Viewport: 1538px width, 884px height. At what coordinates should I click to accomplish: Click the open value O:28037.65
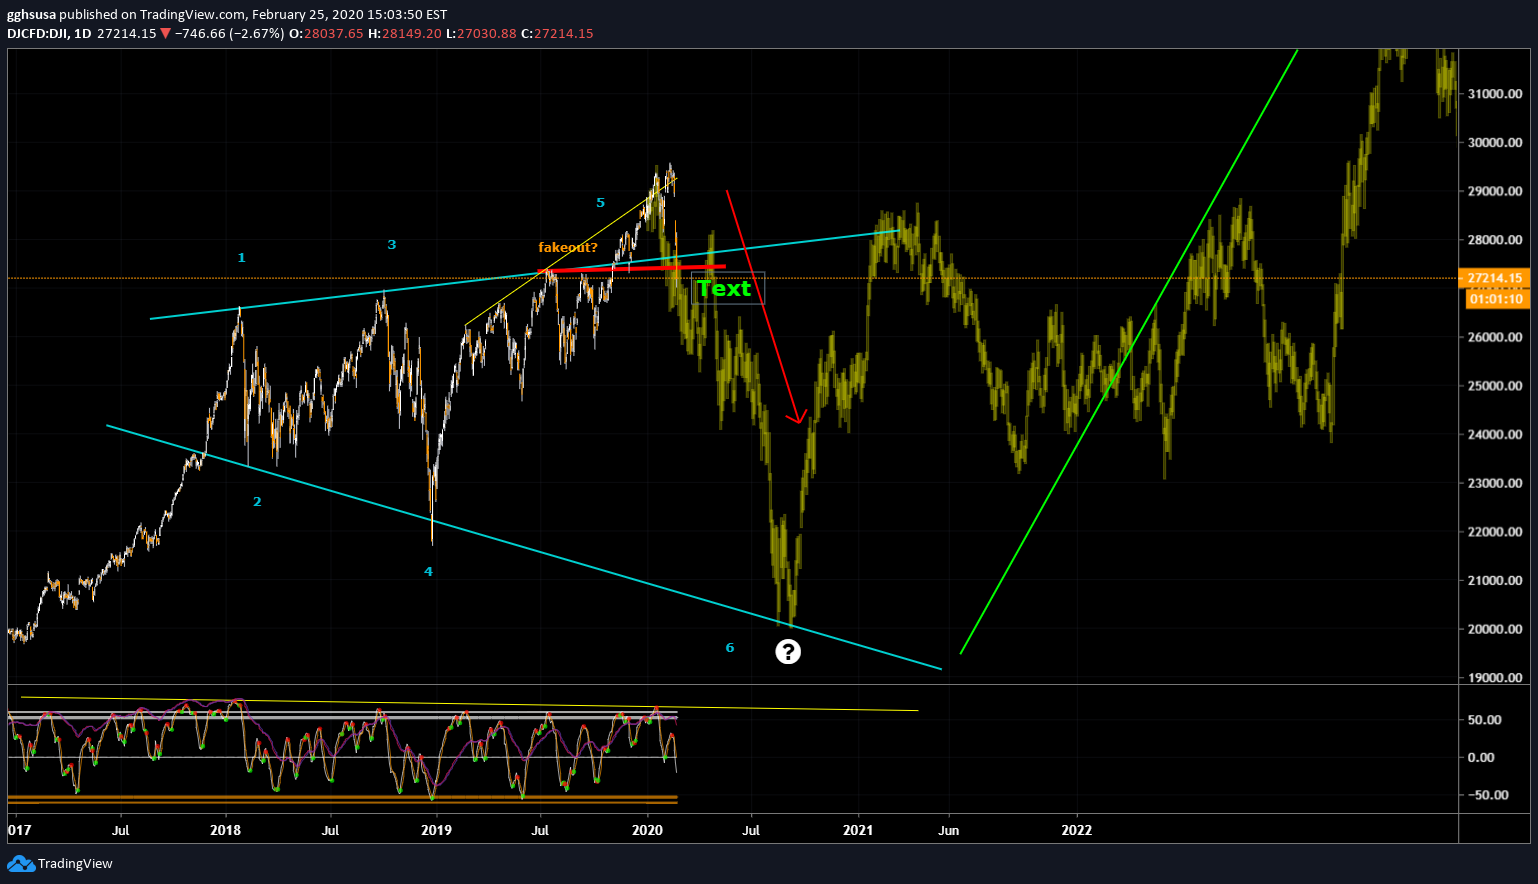[x=326, y=33]
